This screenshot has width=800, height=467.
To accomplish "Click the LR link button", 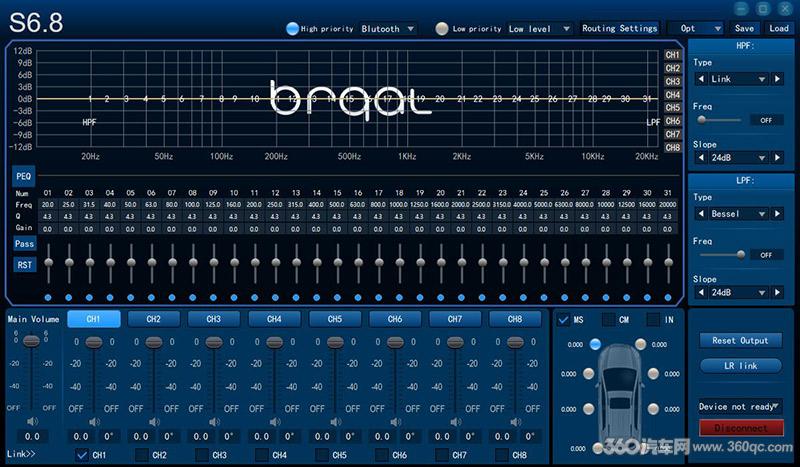I will [740, 365].
